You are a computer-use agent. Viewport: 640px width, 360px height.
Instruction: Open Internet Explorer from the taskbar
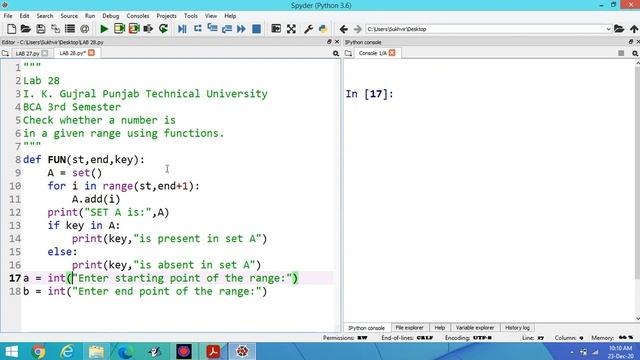point(67,351)
